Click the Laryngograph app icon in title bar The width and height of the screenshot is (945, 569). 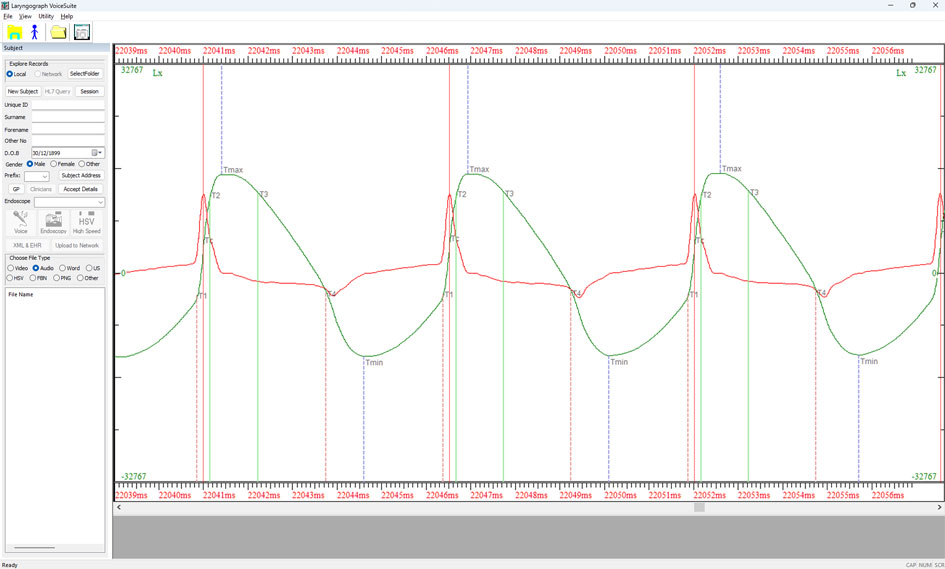click(x=5, y=5)
